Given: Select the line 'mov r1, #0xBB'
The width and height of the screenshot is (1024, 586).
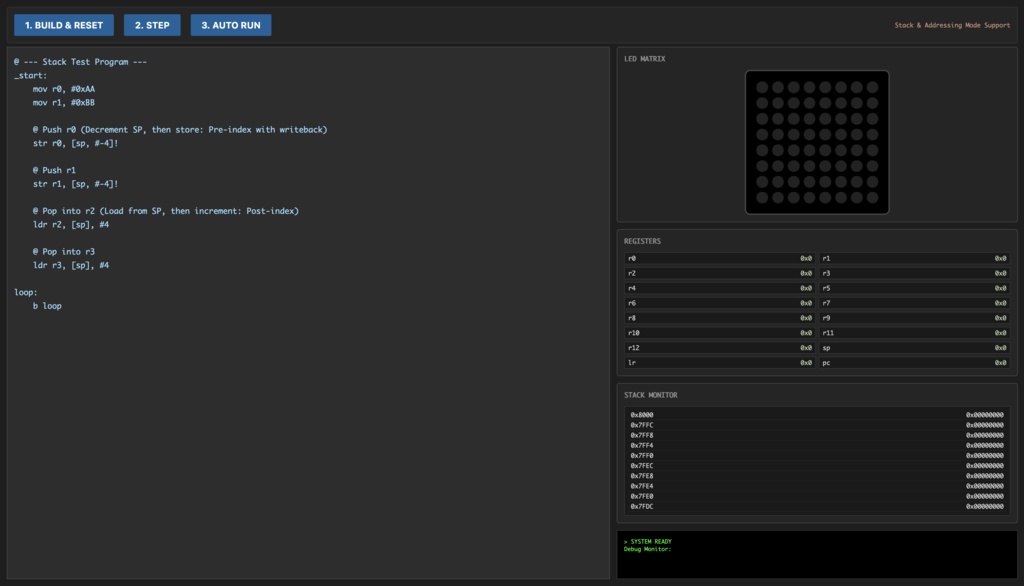Looking at the screenshot, I should point(64,103).
